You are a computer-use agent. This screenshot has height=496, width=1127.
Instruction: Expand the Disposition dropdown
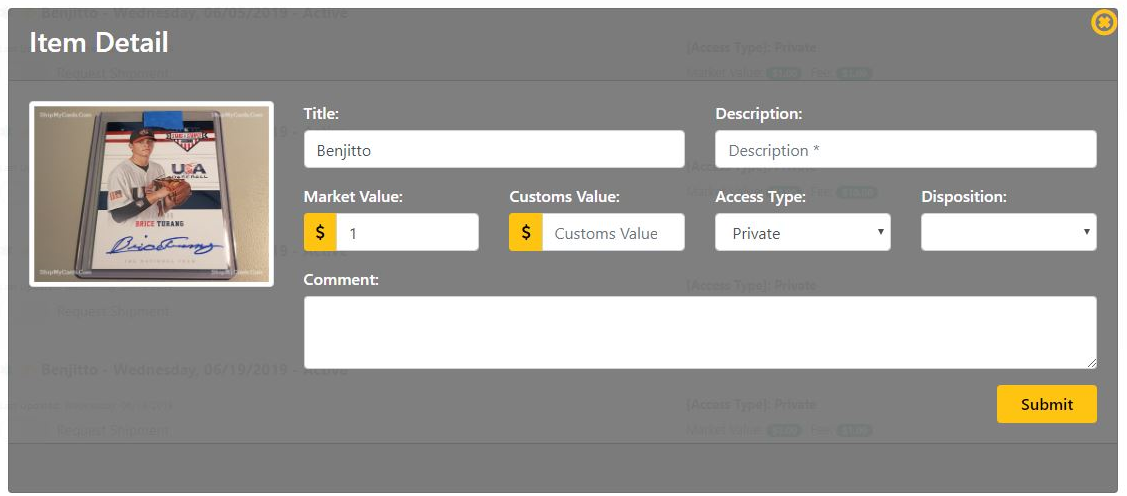(1008, 232)
